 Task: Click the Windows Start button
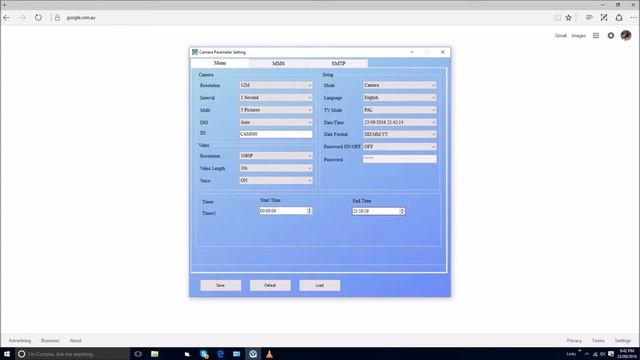(x=7, y=354)
